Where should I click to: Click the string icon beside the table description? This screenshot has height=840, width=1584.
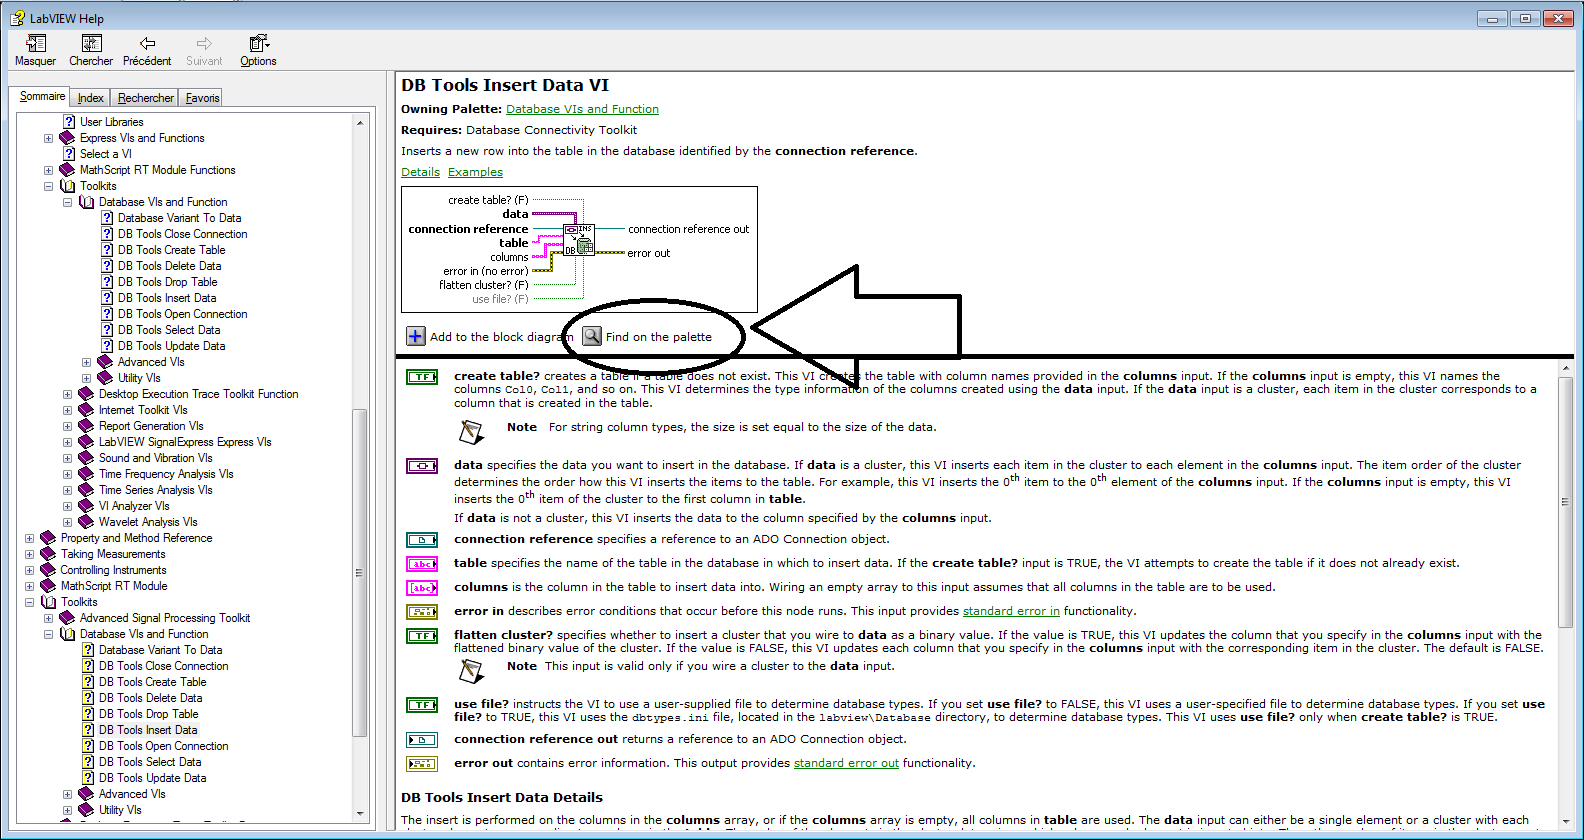coord(422,564)
